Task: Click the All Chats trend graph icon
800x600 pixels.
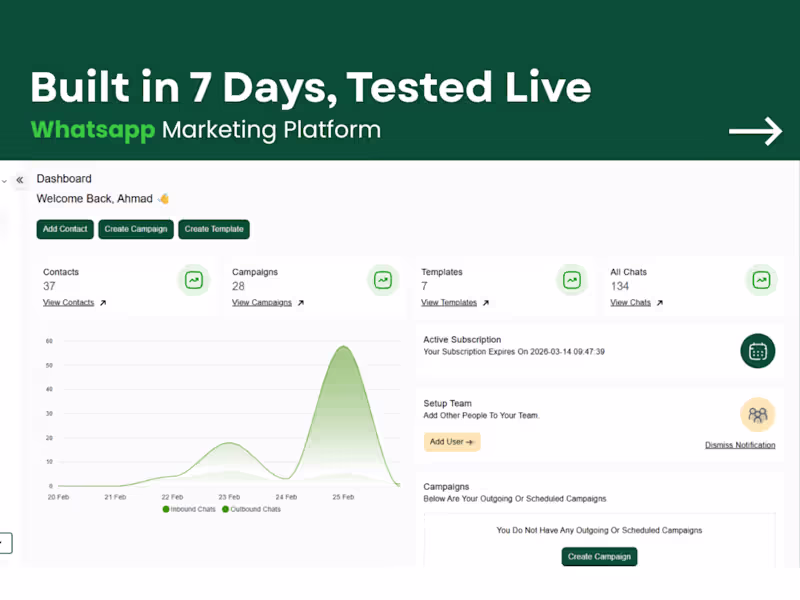Action: (x=760, y=280)
